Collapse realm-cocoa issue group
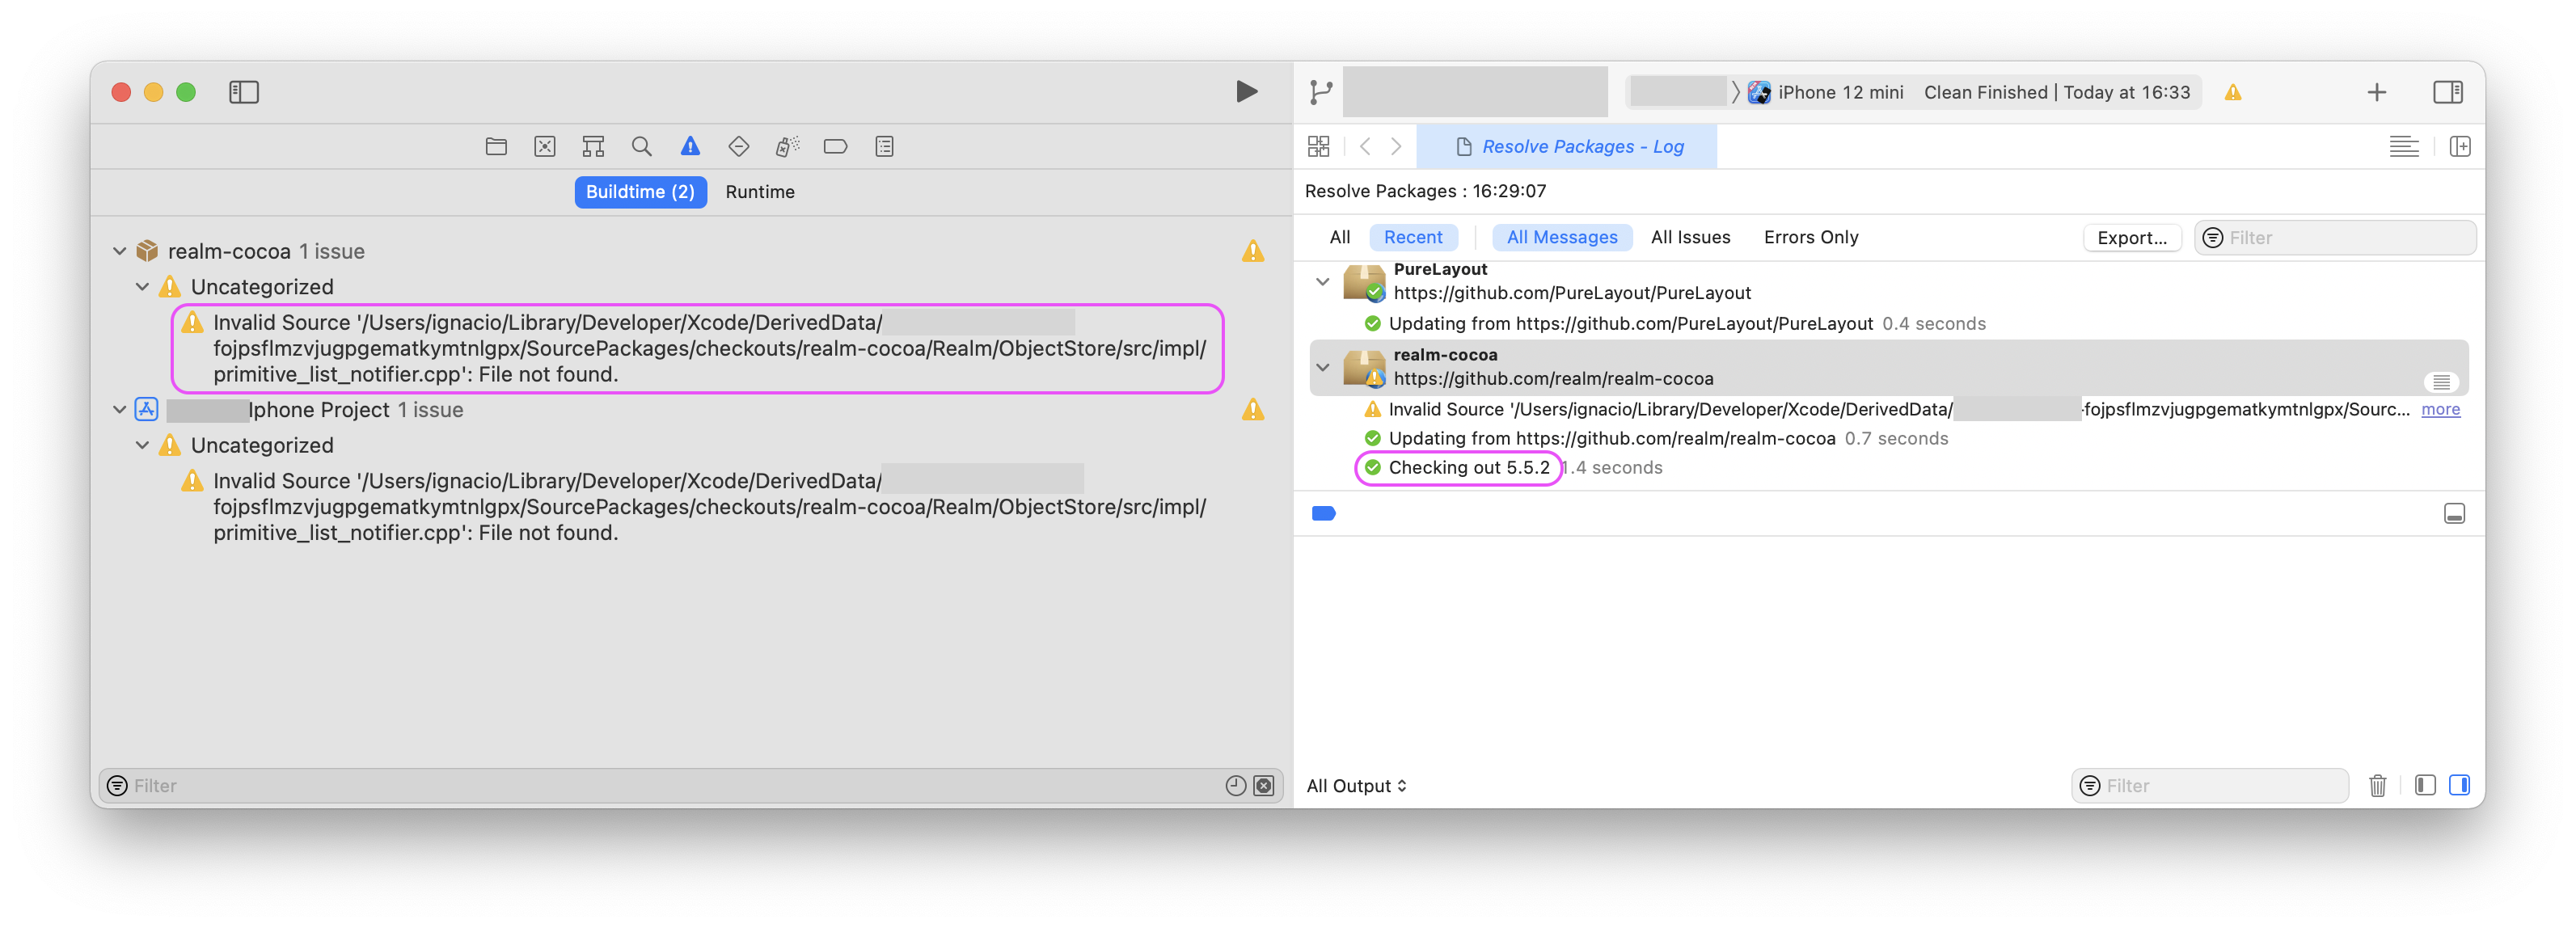 tap(120, 251)
